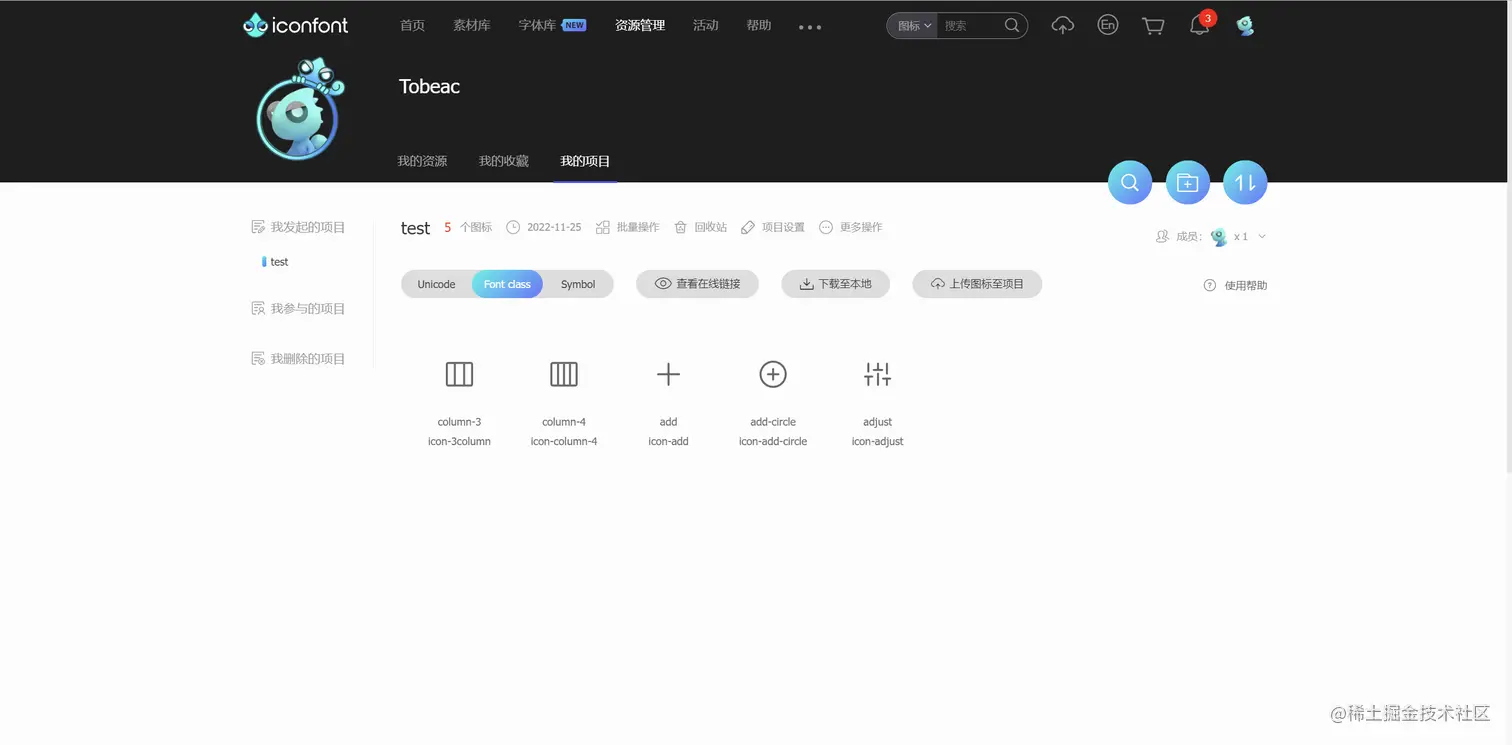Click the search magnifier in header search box
Viewport: 1512px width, 745px height.
(1012, 25)
